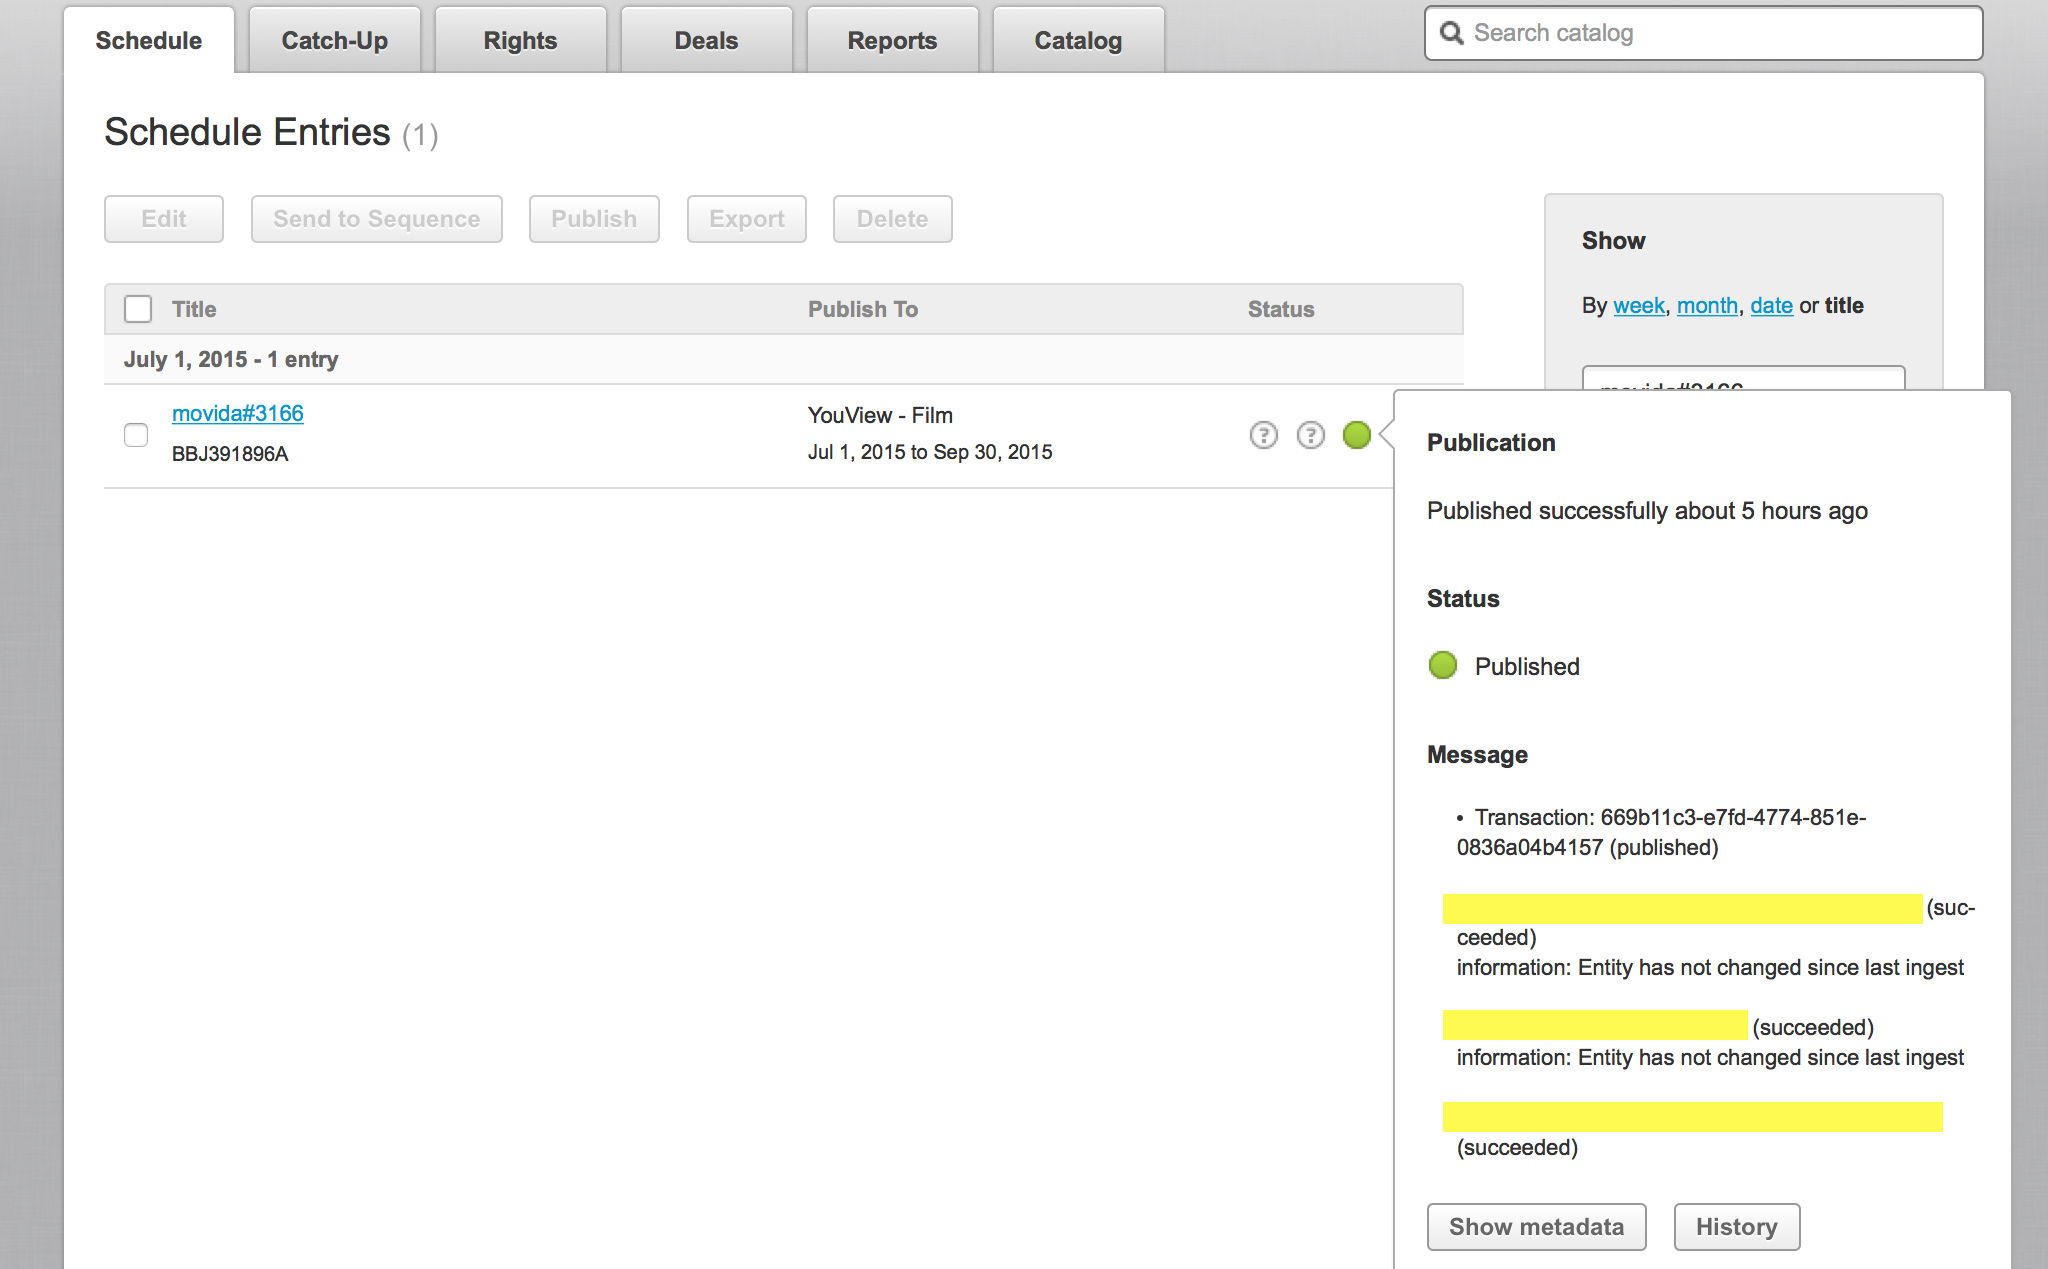The height and width of the screenshot is (1269, 2048).
Task: Open the Catalog tab
Action: click(1078, 41)
